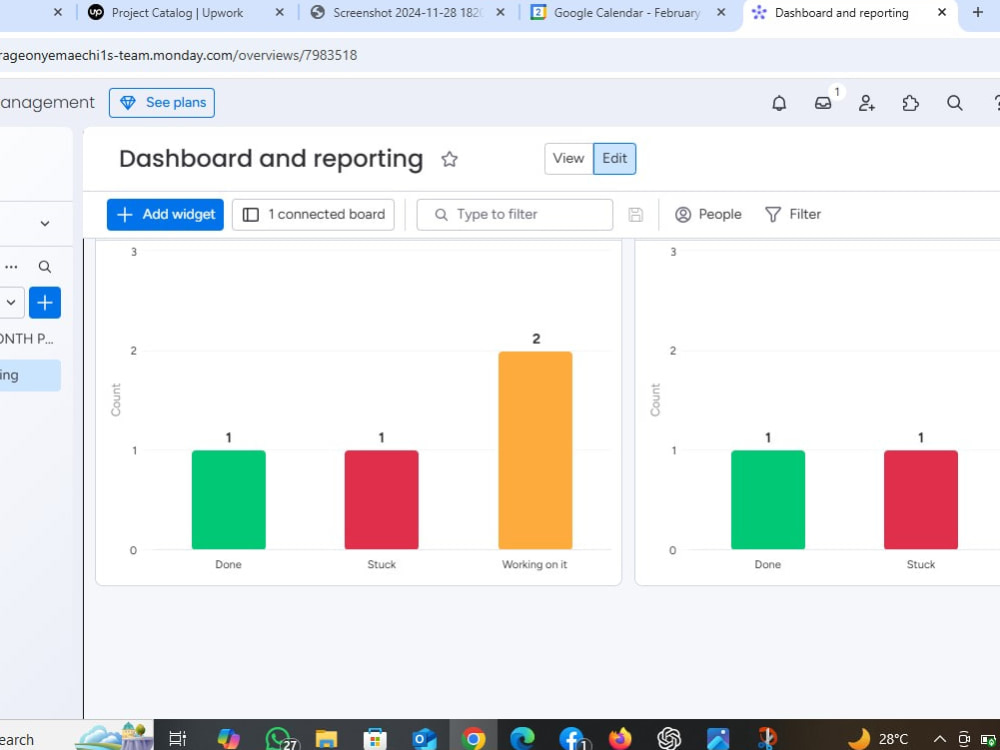
Task: Open the sidebar item ending 'ONTH P...'
Action: [x=26, y=339]
